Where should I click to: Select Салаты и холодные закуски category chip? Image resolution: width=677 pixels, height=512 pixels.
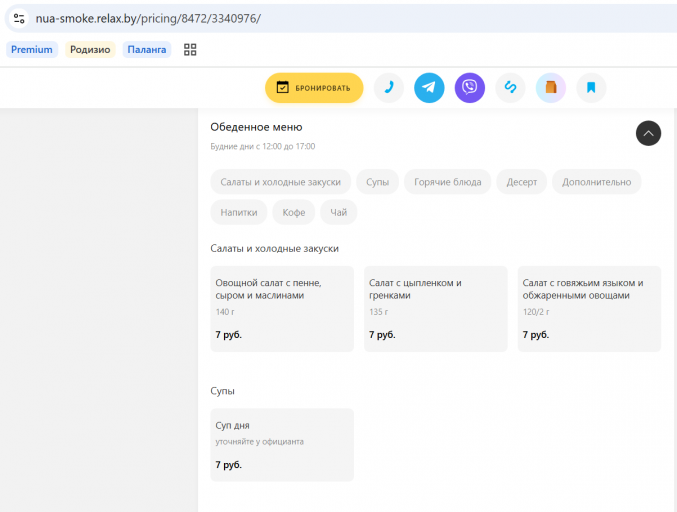pos(281,182)
